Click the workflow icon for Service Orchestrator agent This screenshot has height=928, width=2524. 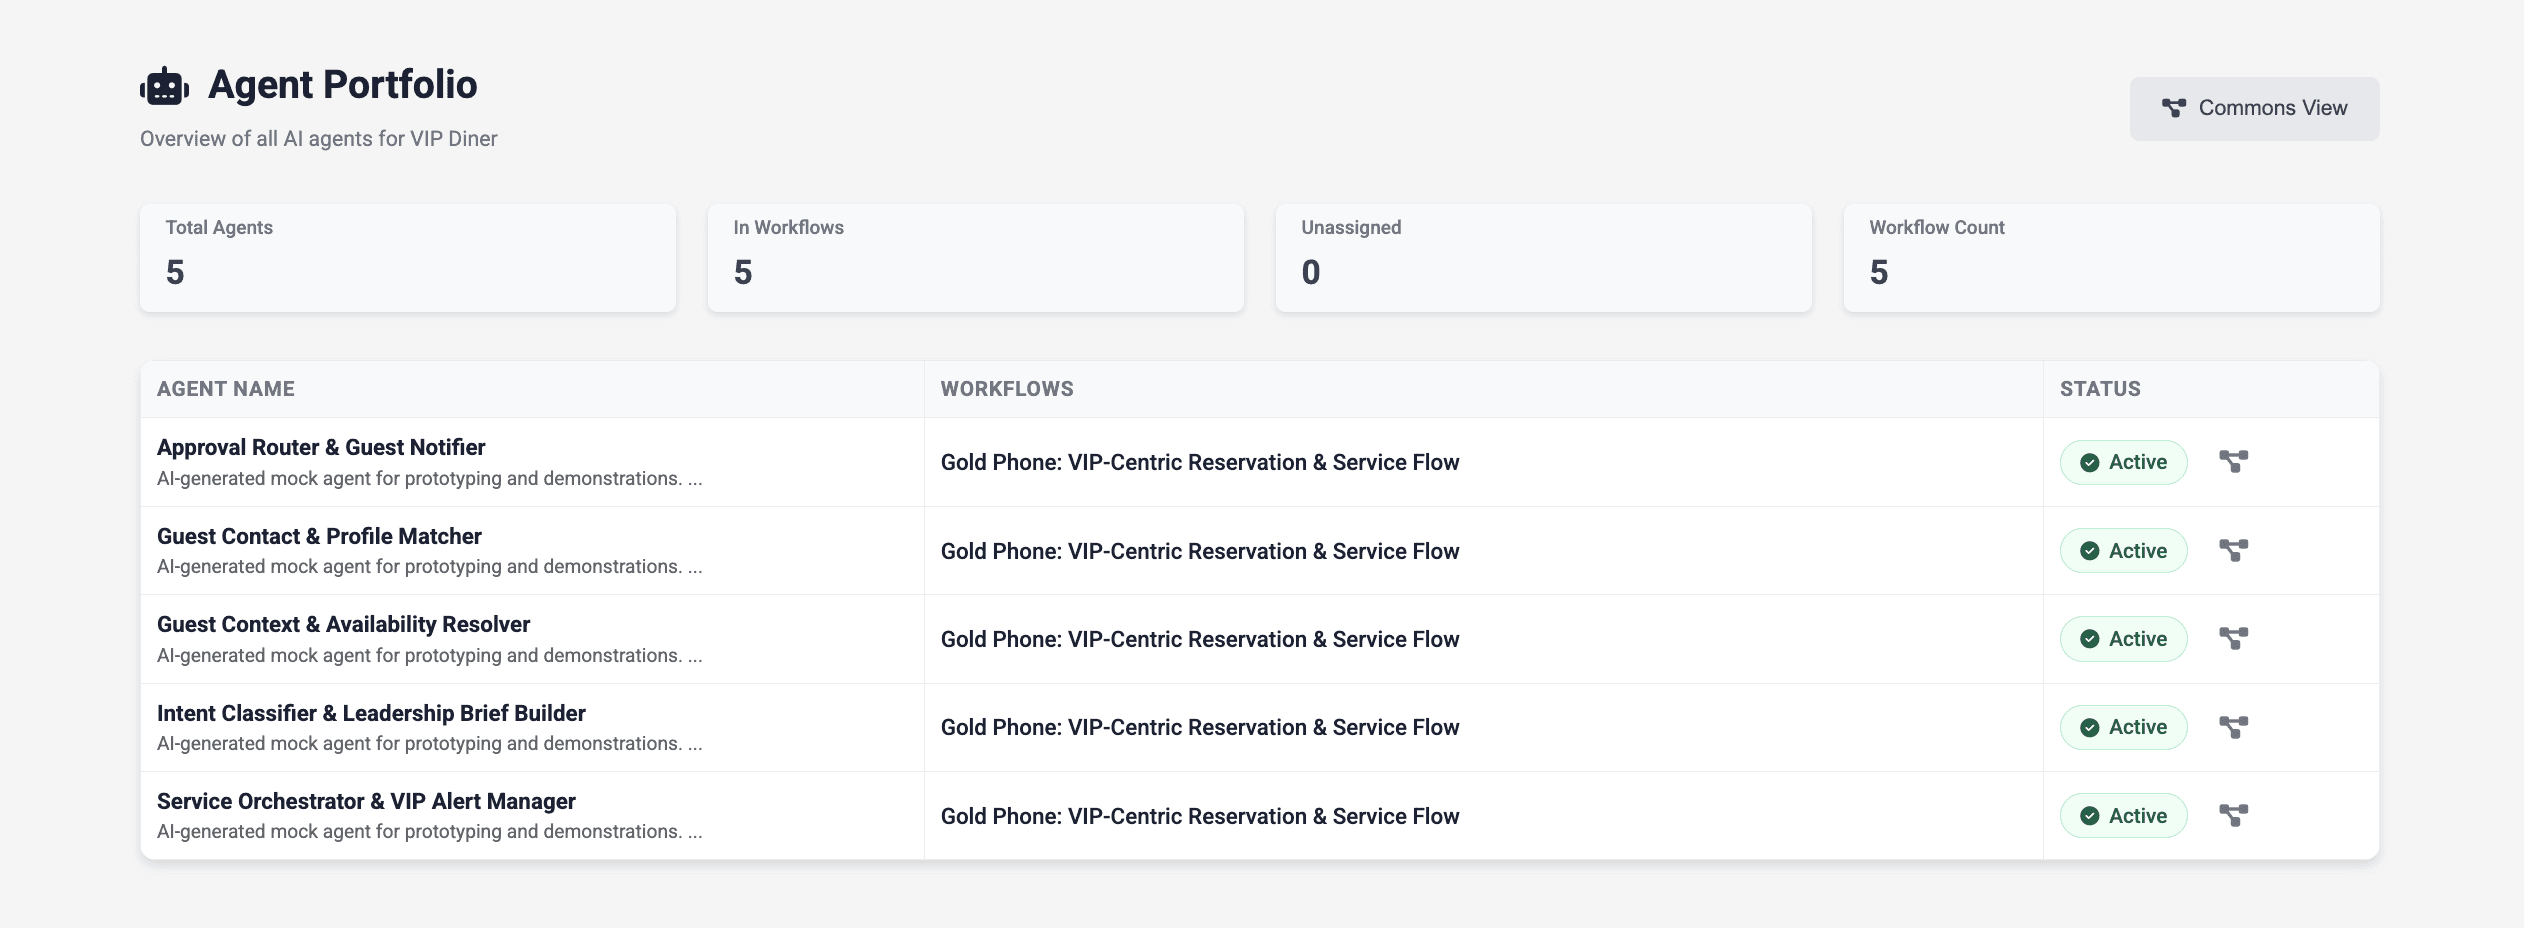point(2233,815)
